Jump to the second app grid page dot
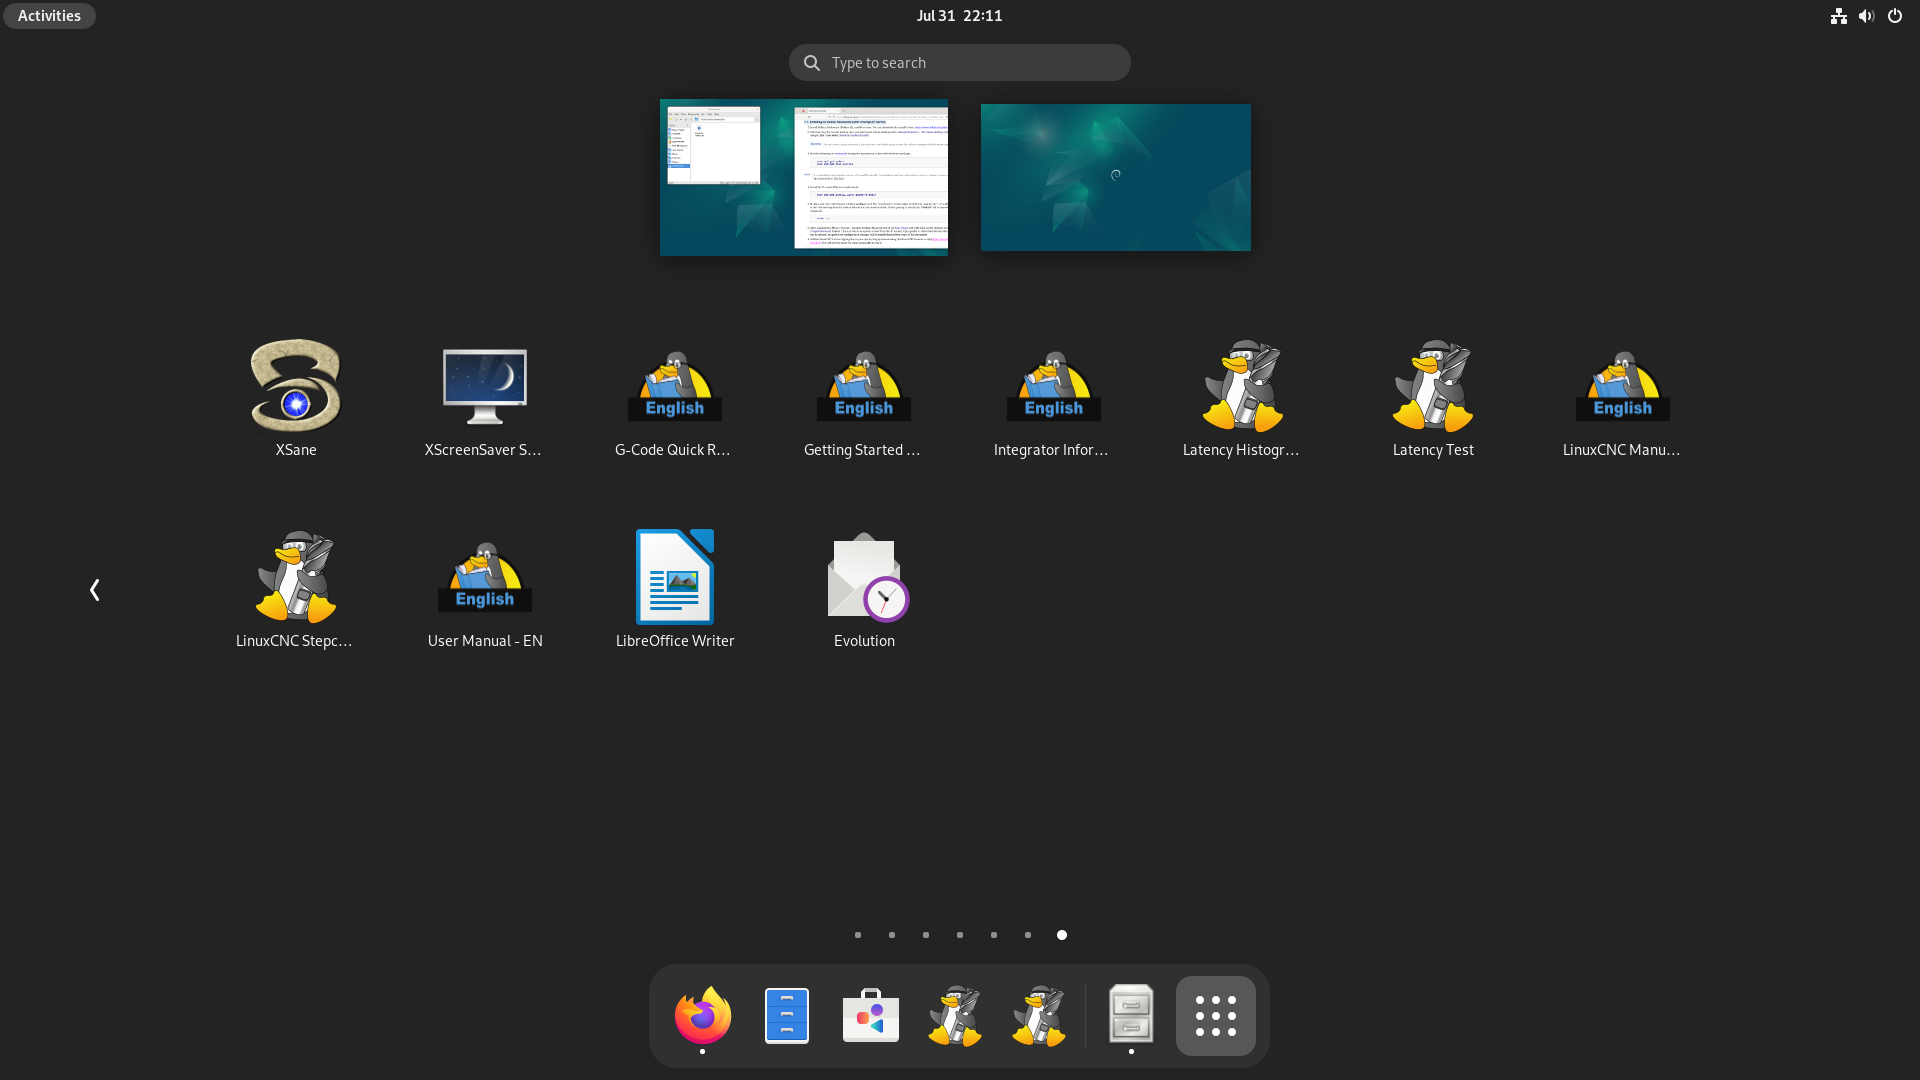 [x=892, y=935]
